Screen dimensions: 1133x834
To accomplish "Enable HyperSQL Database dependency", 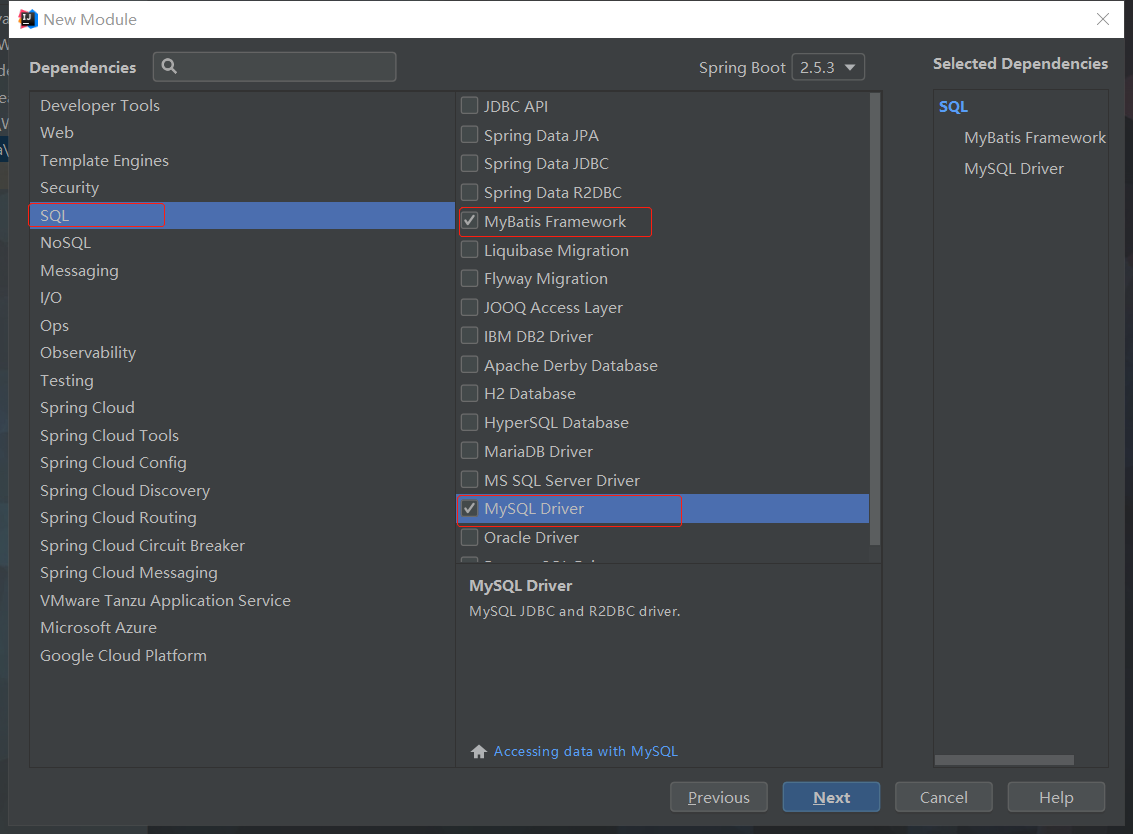I will point(470,422).
